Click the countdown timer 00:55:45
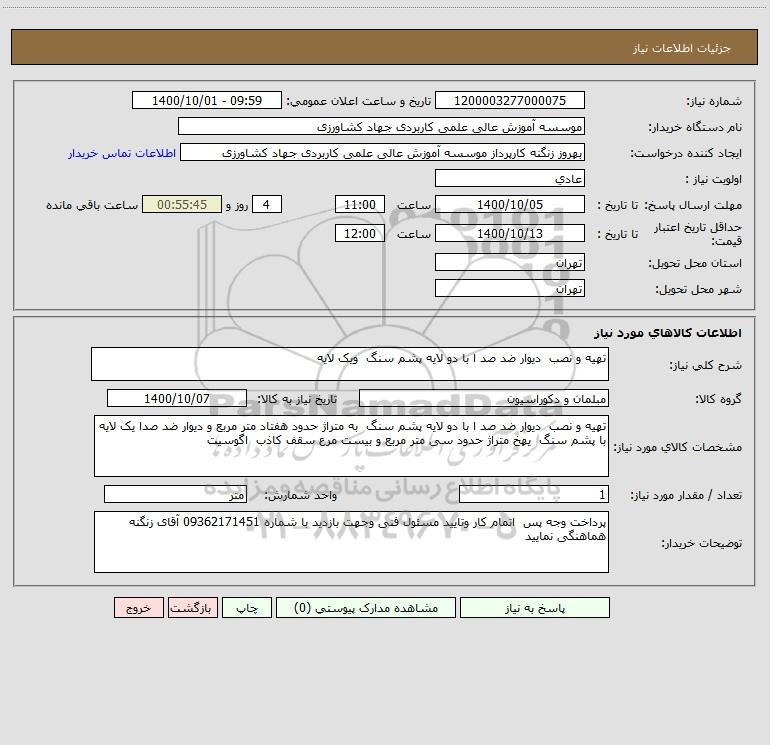This screenshot has width=770, height=745. pos(182,204)
